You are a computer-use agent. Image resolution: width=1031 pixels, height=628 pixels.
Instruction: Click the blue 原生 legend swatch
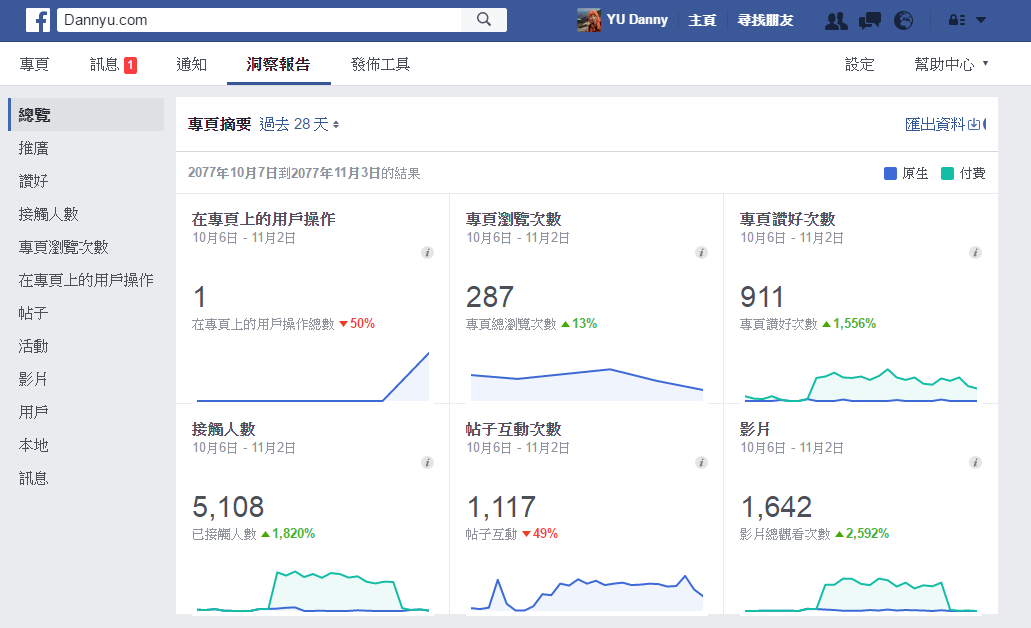(x=890, y=174)
